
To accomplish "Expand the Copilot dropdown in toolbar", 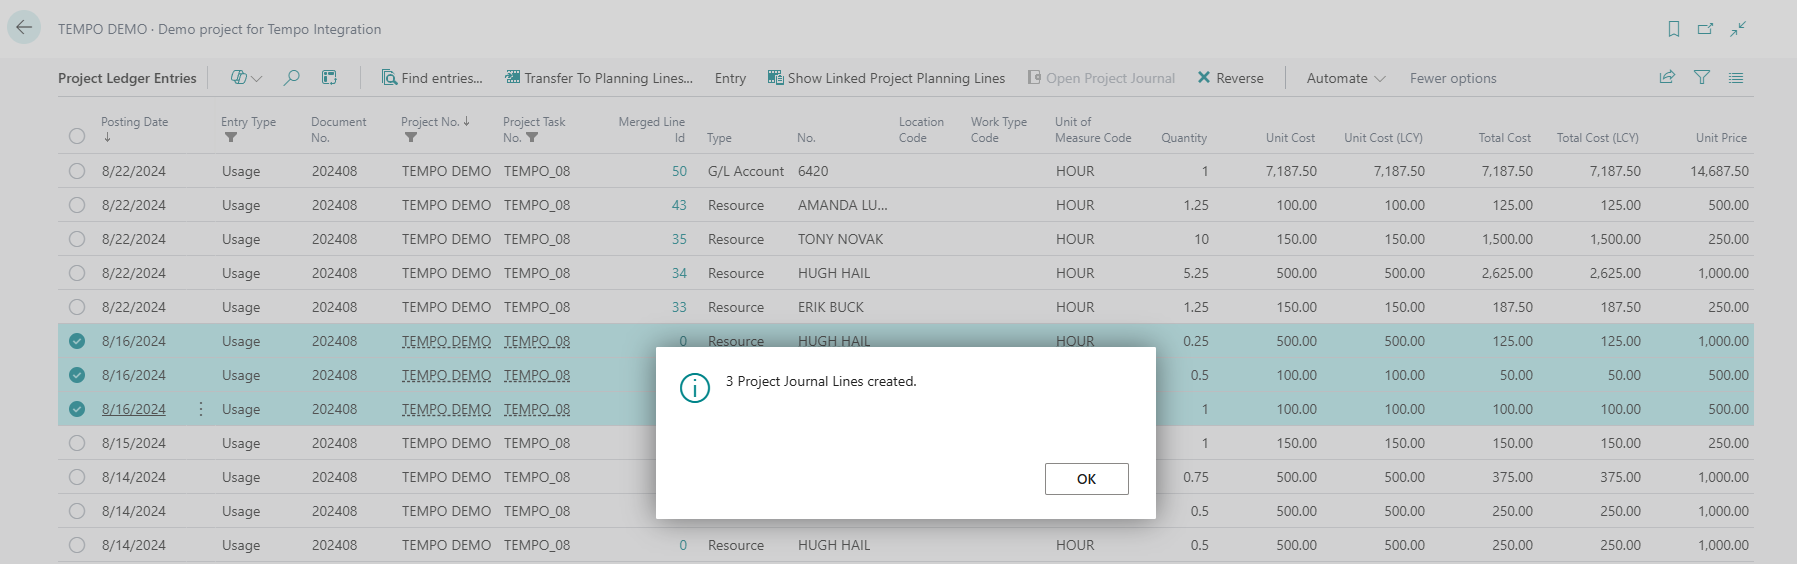I will 246,78.
